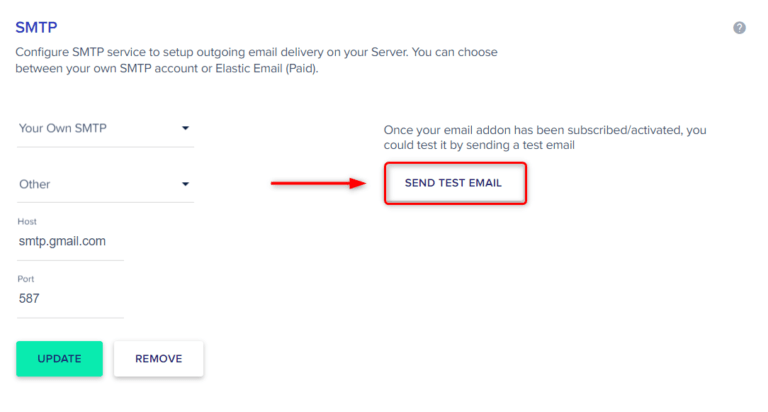Screen dimensions: 768x412
Task: Click the Port field showing 587
Action: [x=68, y=297]
